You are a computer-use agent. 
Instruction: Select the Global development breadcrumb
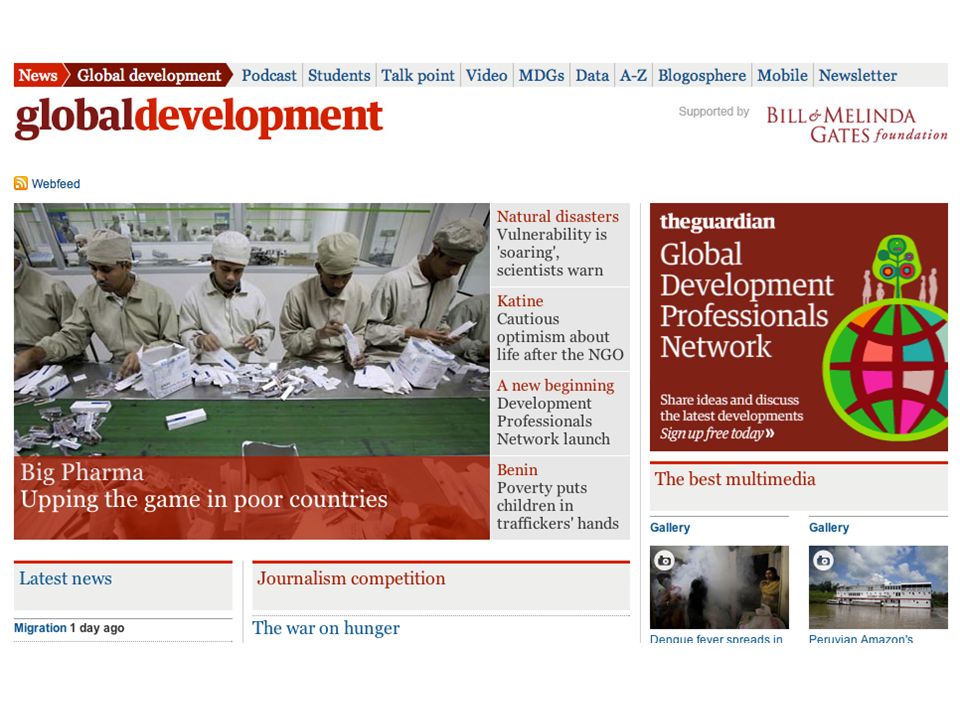tap(149, 75)
